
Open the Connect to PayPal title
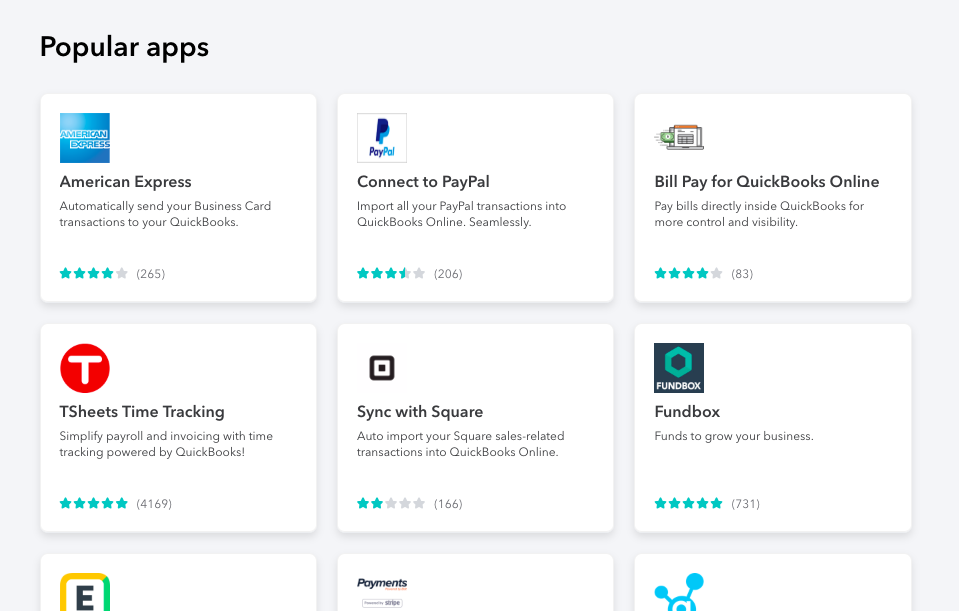(423, 182)
